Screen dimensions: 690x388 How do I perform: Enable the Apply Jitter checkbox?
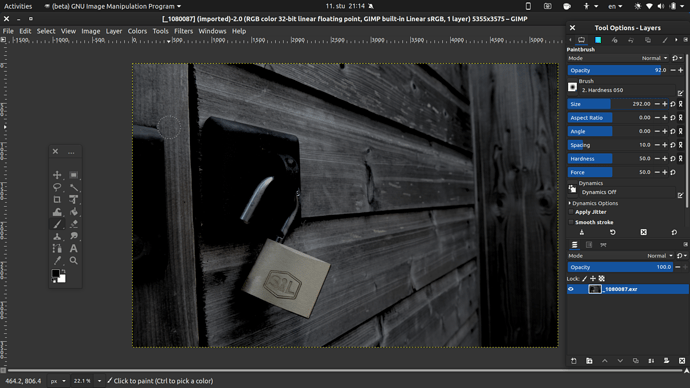click(x=571, y=212)
